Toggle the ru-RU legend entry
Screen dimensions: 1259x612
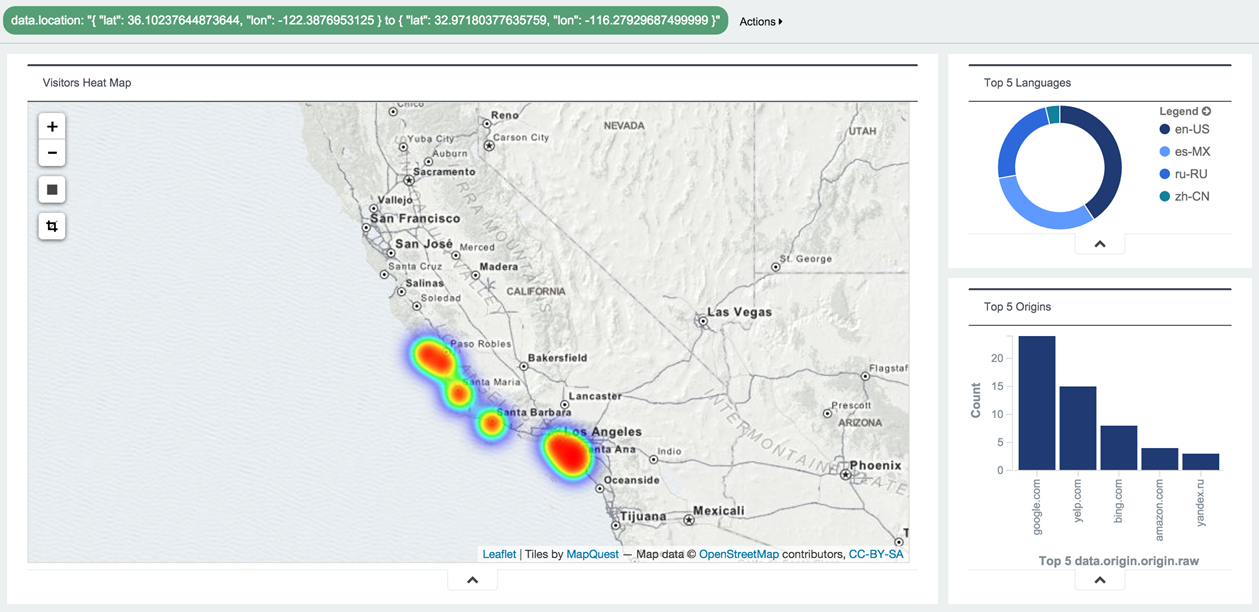tap(1191, 174)
